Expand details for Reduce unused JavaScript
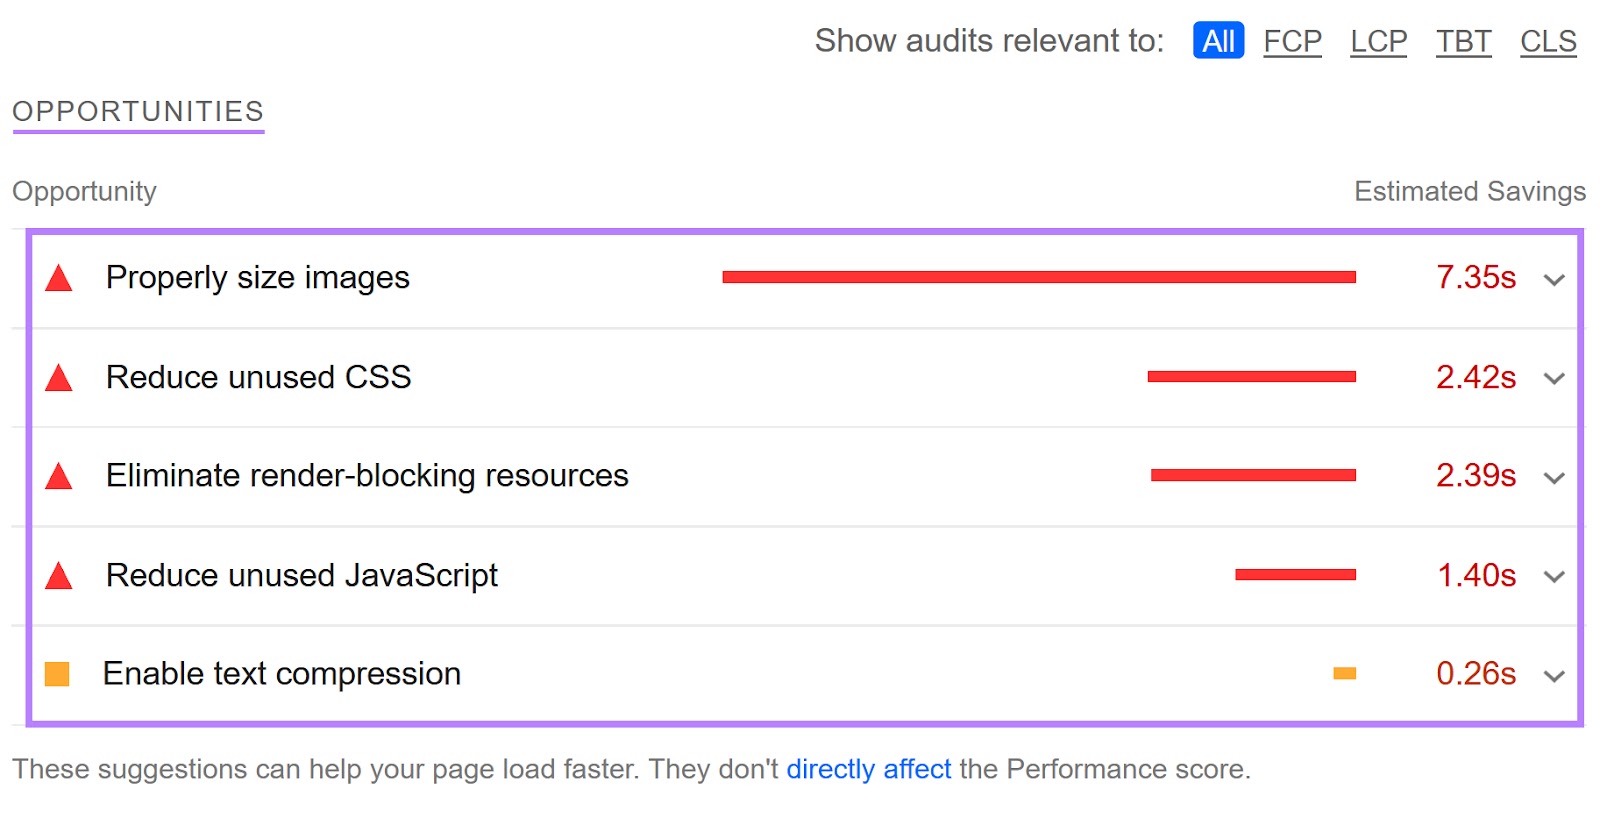This screenshot has height=832, width=1600. (x=1553, y=578)
